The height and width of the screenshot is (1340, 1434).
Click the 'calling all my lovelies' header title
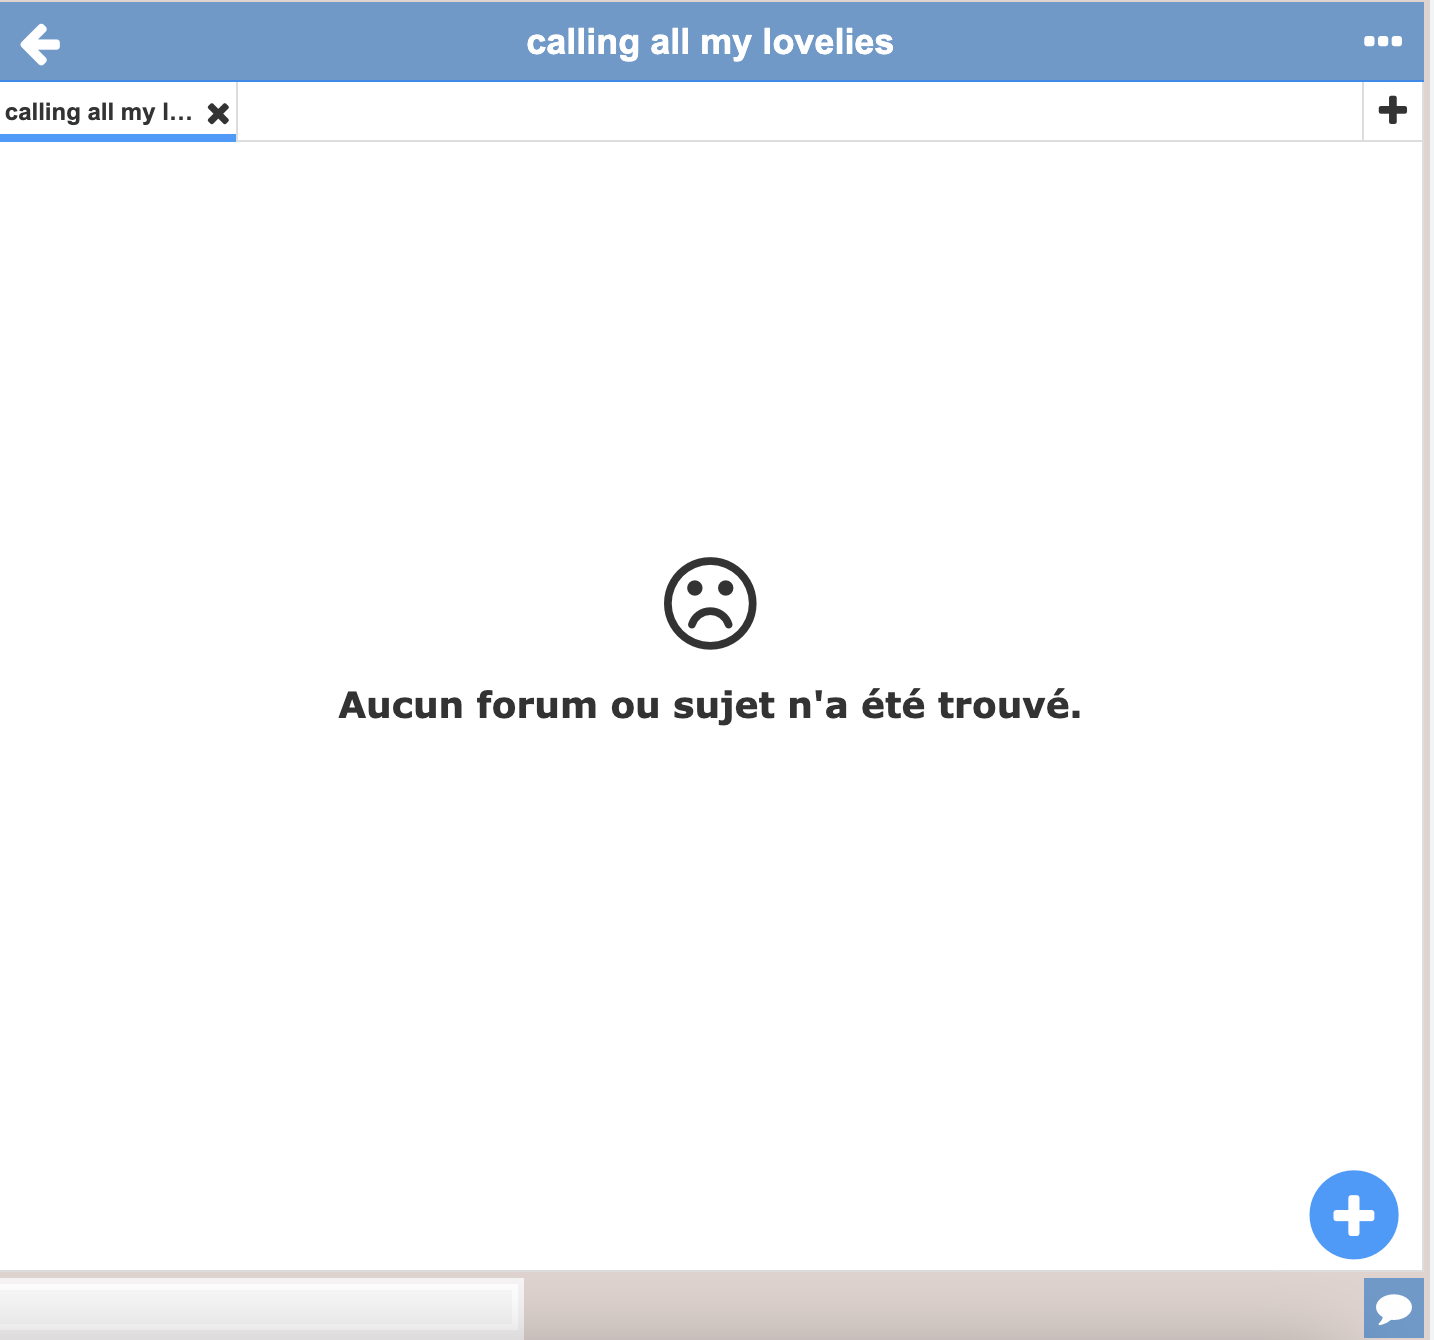pyautogui.click(x=710, y=42)
